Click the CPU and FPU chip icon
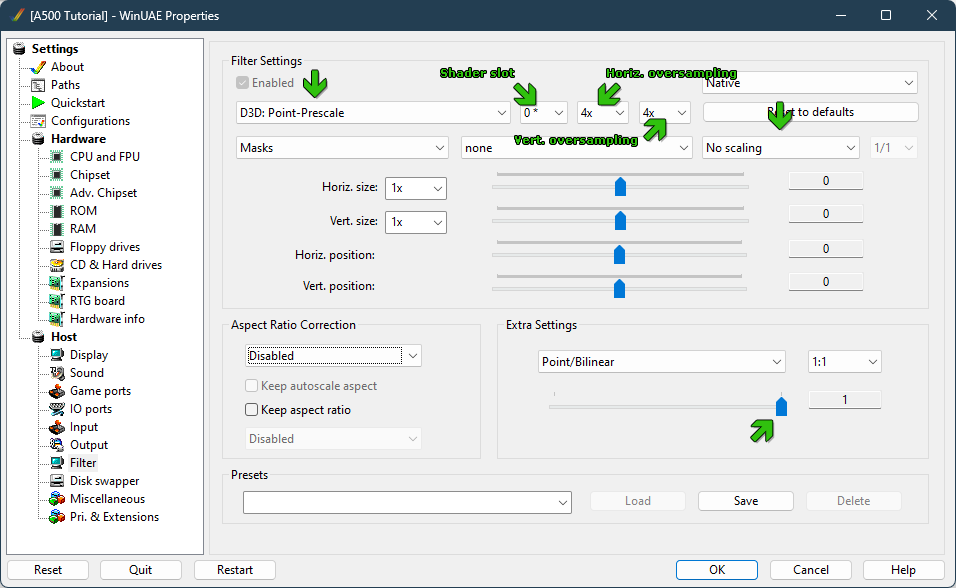956x588 pixels. tap(57, 157)
